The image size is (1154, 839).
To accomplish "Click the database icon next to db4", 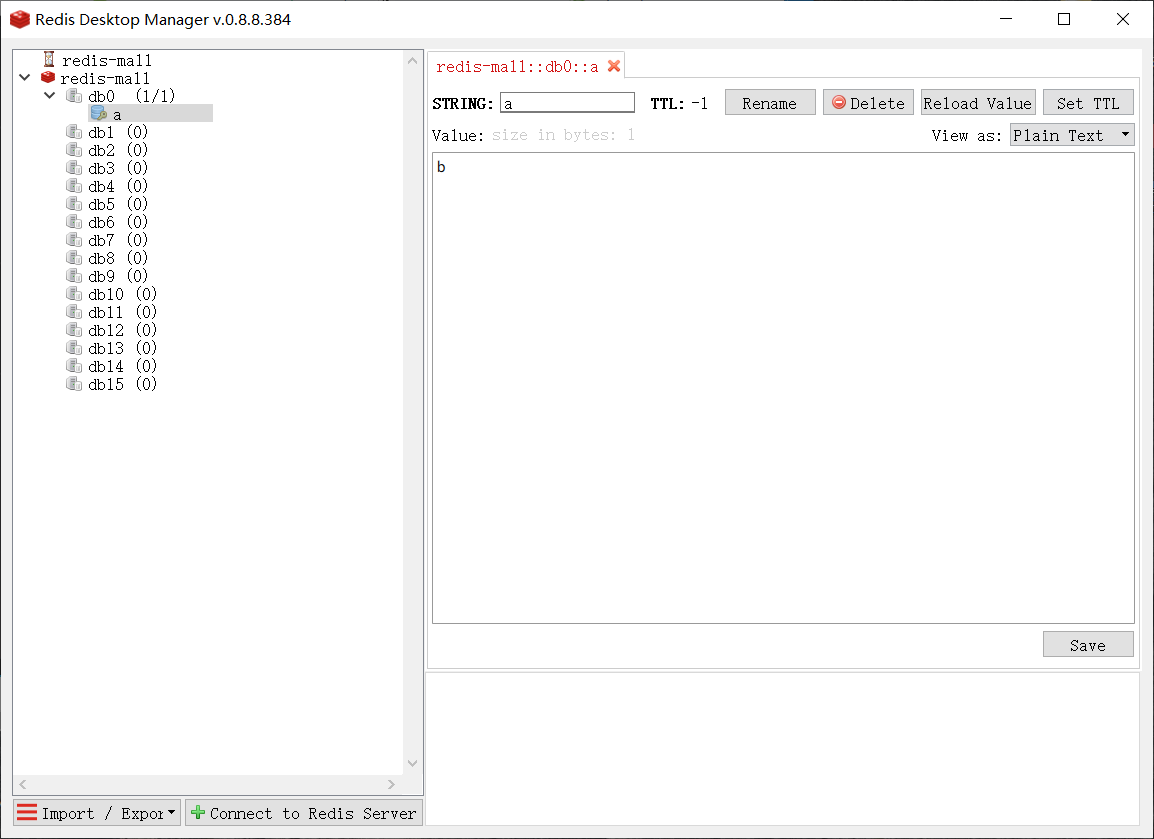I will coord(74,185).
